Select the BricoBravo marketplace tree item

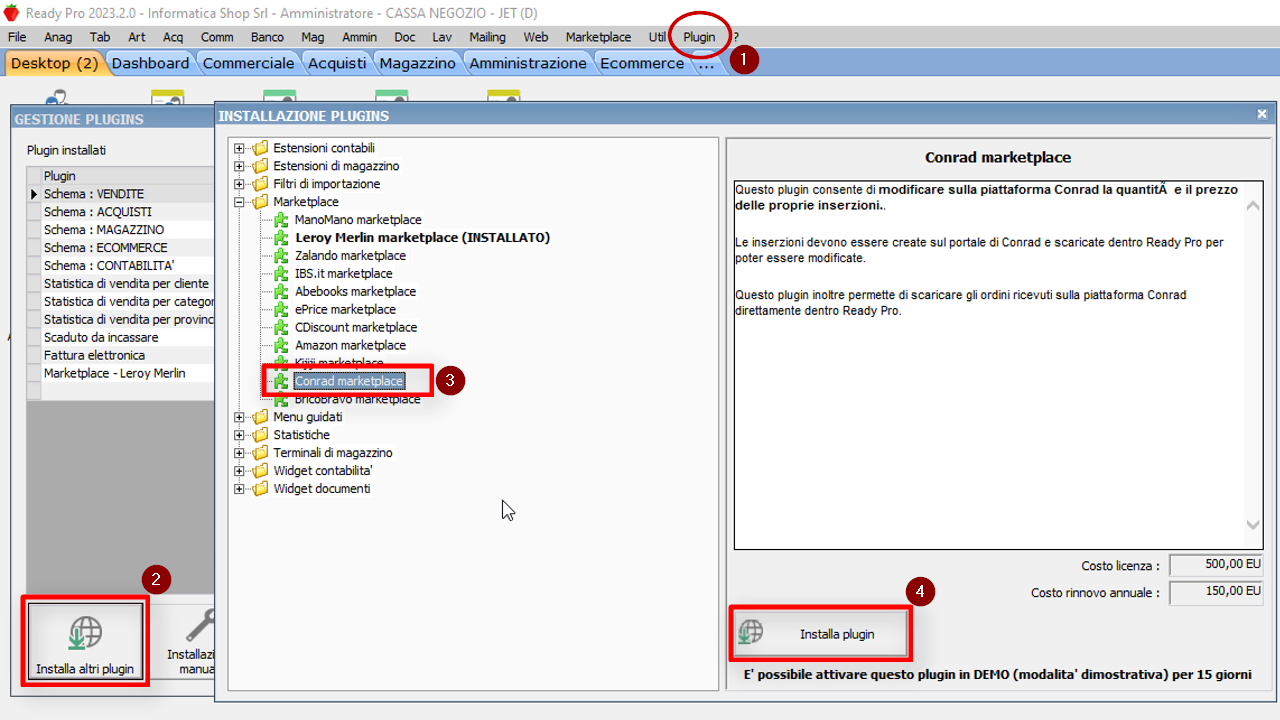[x=357, y=400]
